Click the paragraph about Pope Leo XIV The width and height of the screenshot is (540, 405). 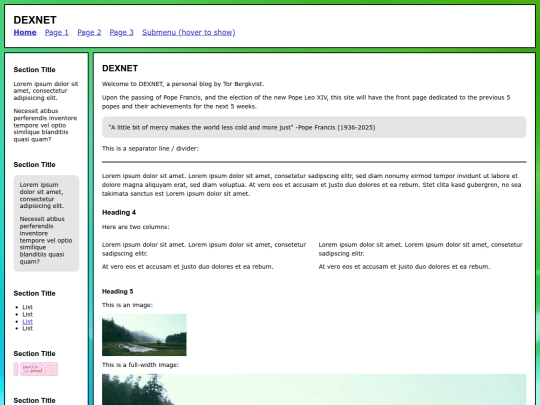tap(306, 102)
